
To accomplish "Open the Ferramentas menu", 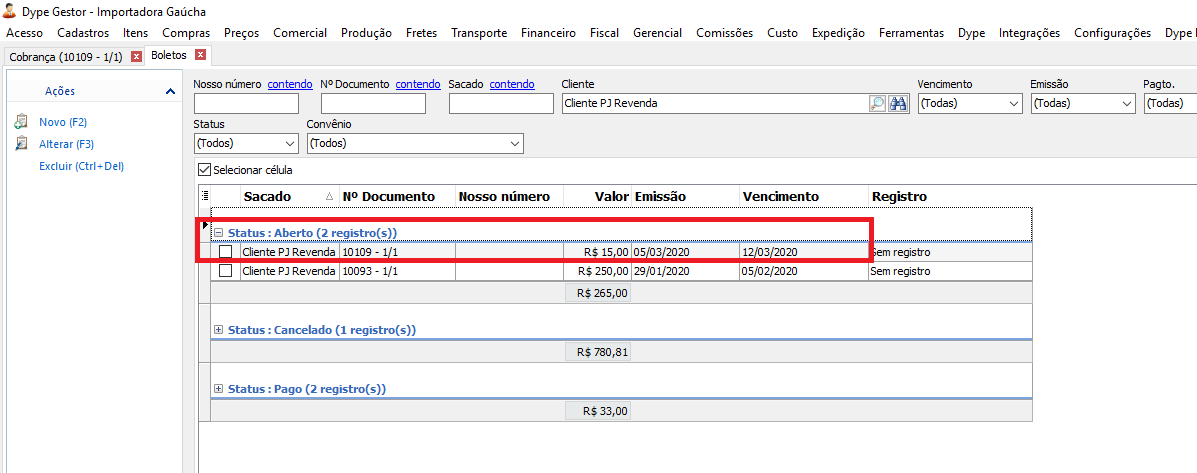I will click(x=911, y=33).
